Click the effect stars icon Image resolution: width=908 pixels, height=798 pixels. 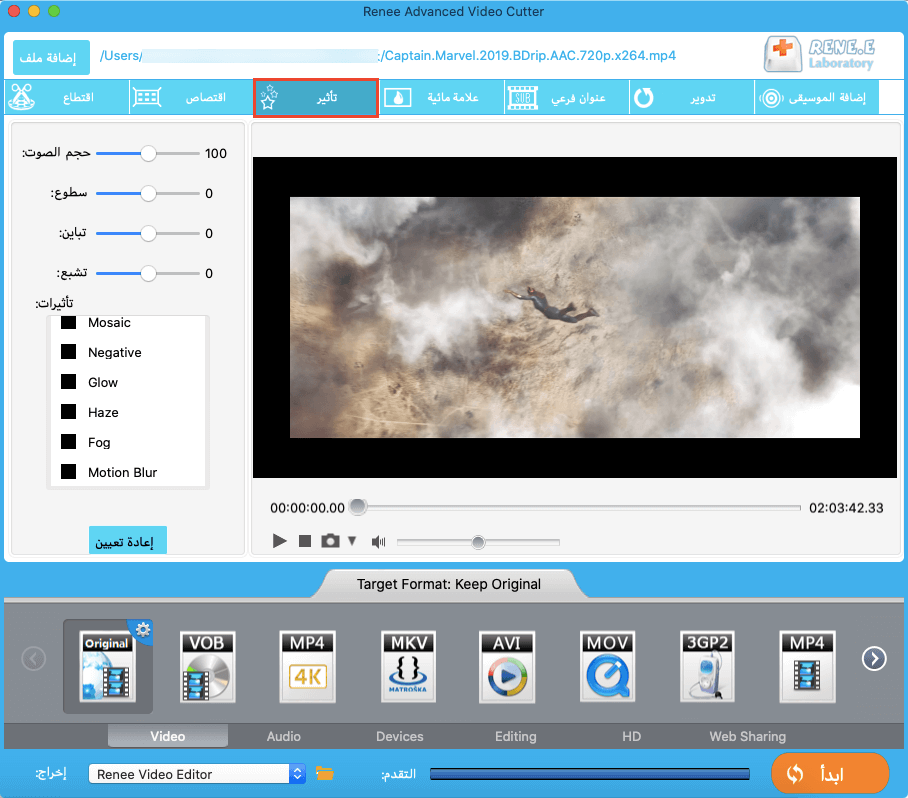coord(269,97)
